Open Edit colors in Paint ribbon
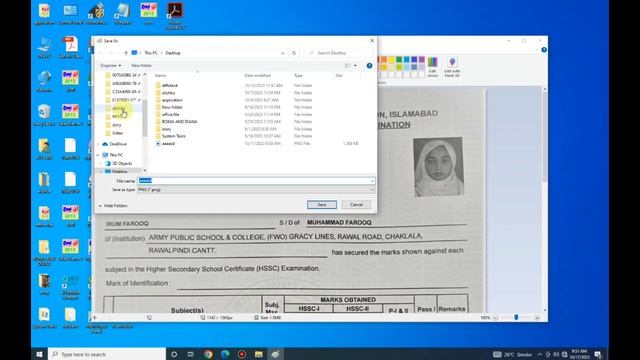 pyautogui.click(x=433, y=67)
